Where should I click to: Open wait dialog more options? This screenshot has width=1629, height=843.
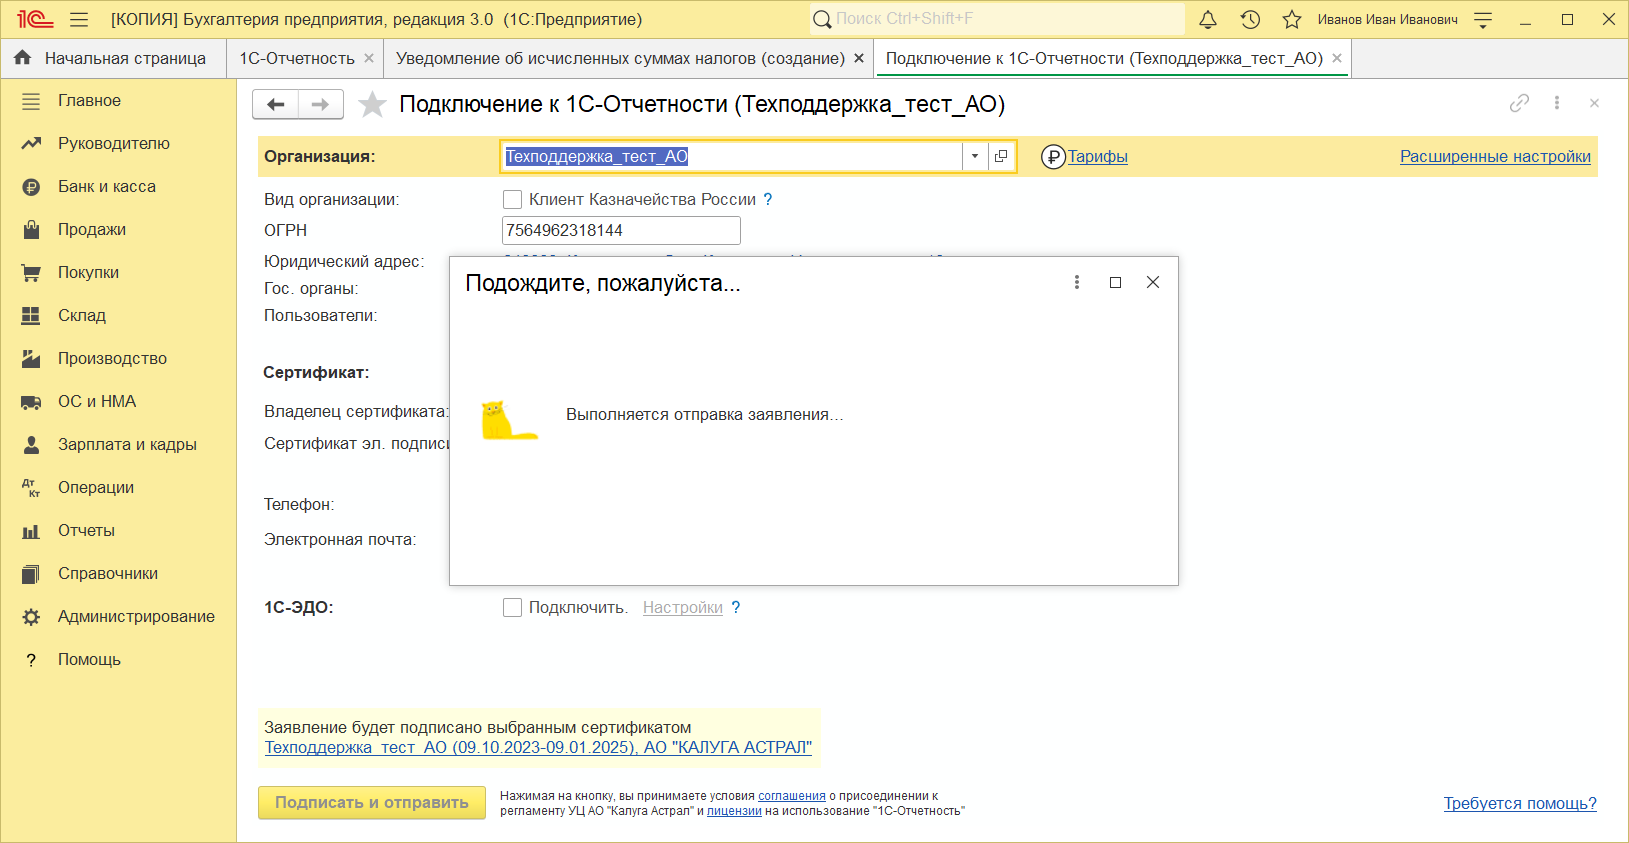coord(1077,282)
